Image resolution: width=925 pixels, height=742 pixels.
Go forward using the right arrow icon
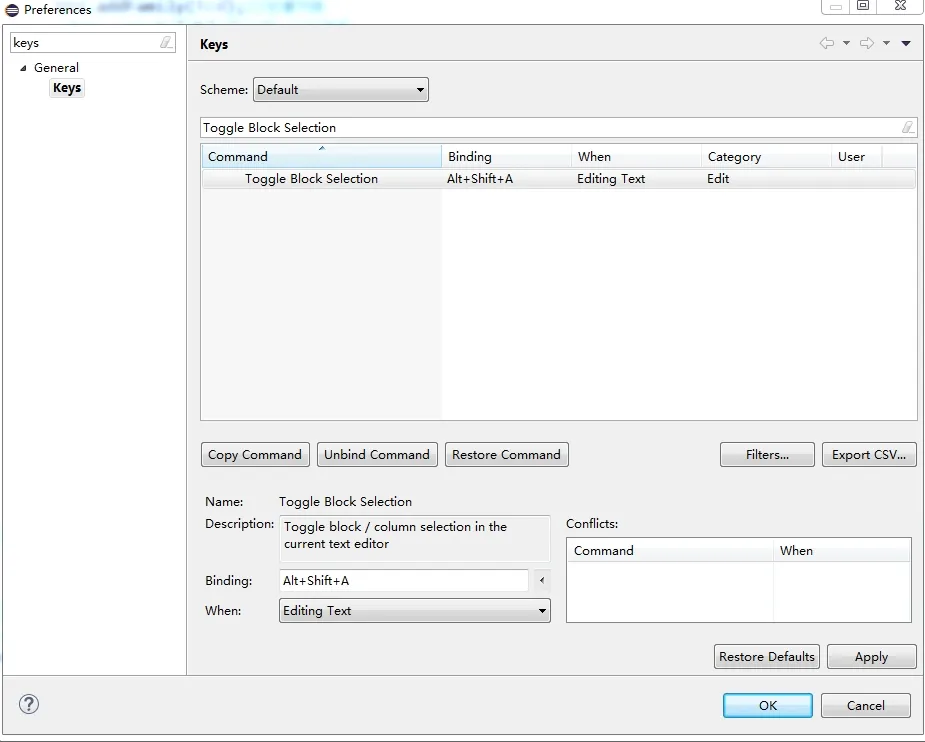(x=867, y=43)
